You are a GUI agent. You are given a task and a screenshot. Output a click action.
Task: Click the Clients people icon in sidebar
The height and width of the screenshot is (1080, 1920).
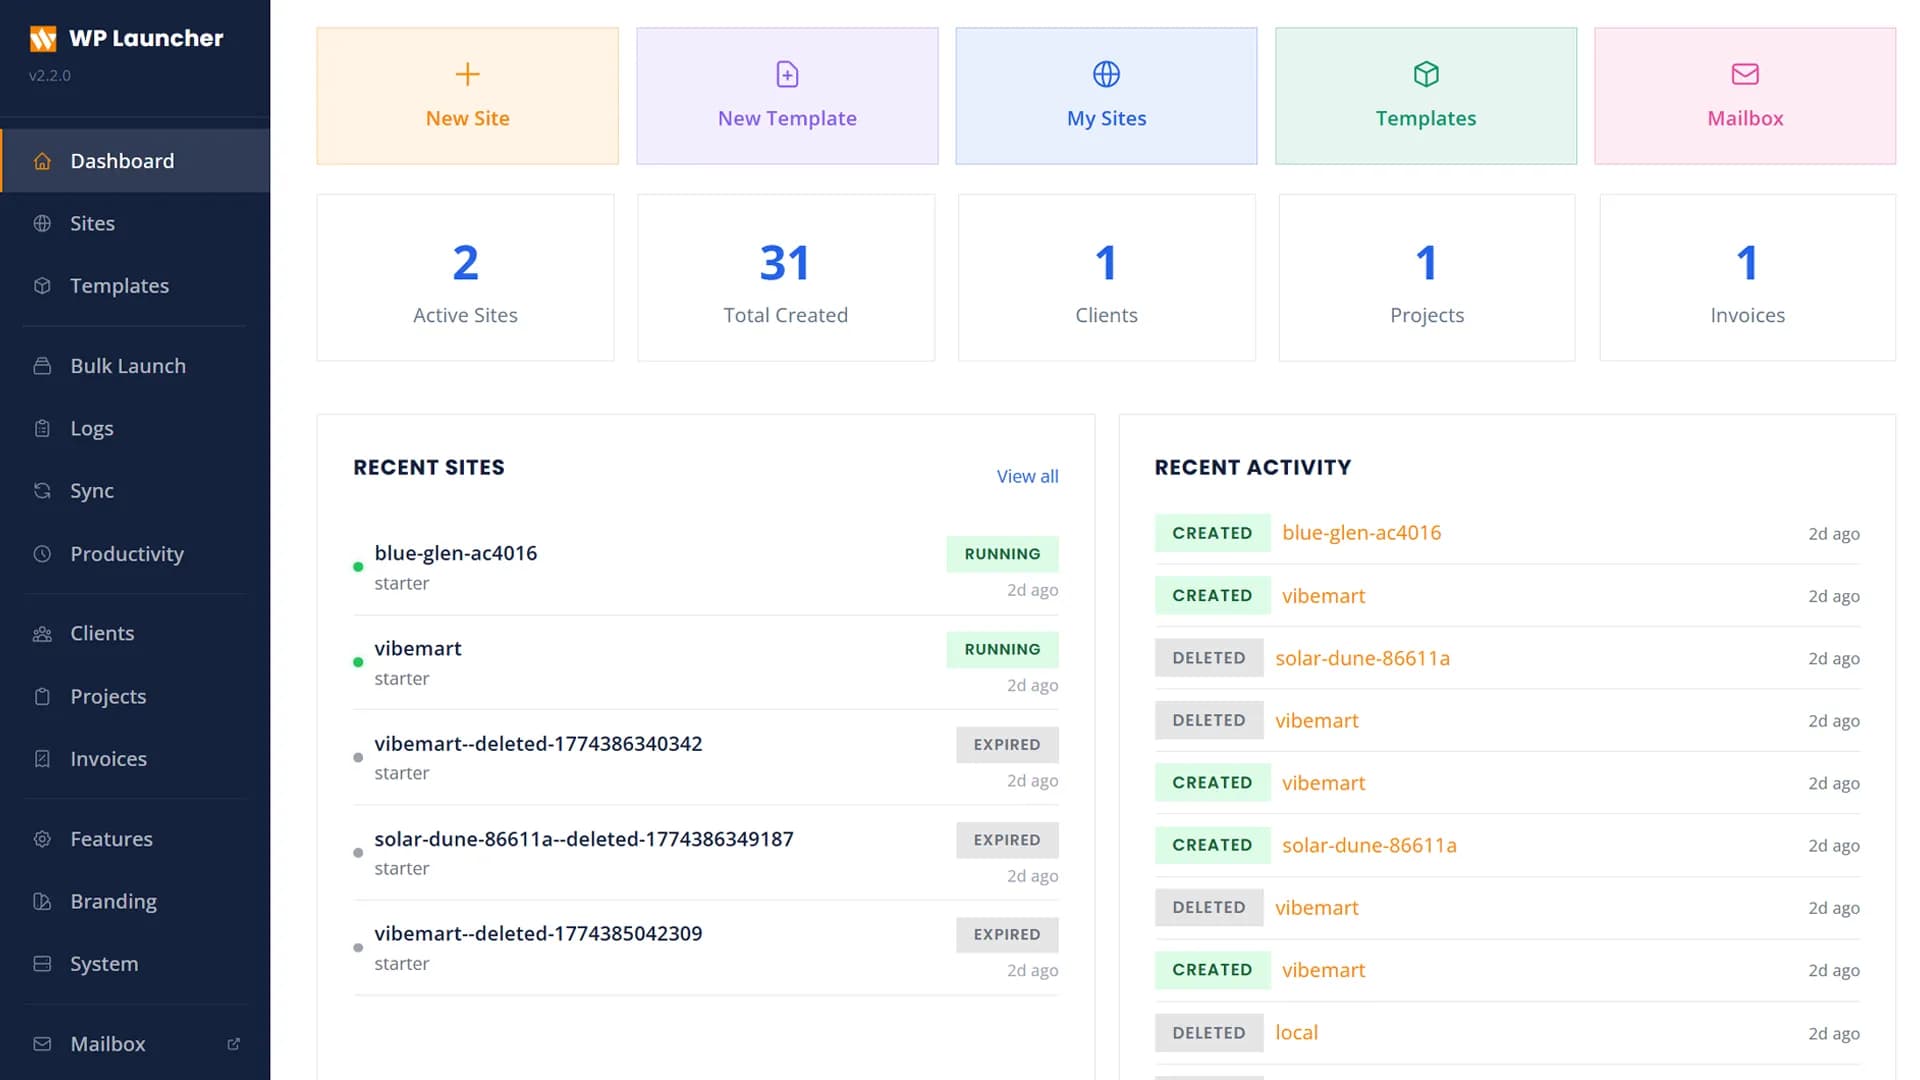42,634
